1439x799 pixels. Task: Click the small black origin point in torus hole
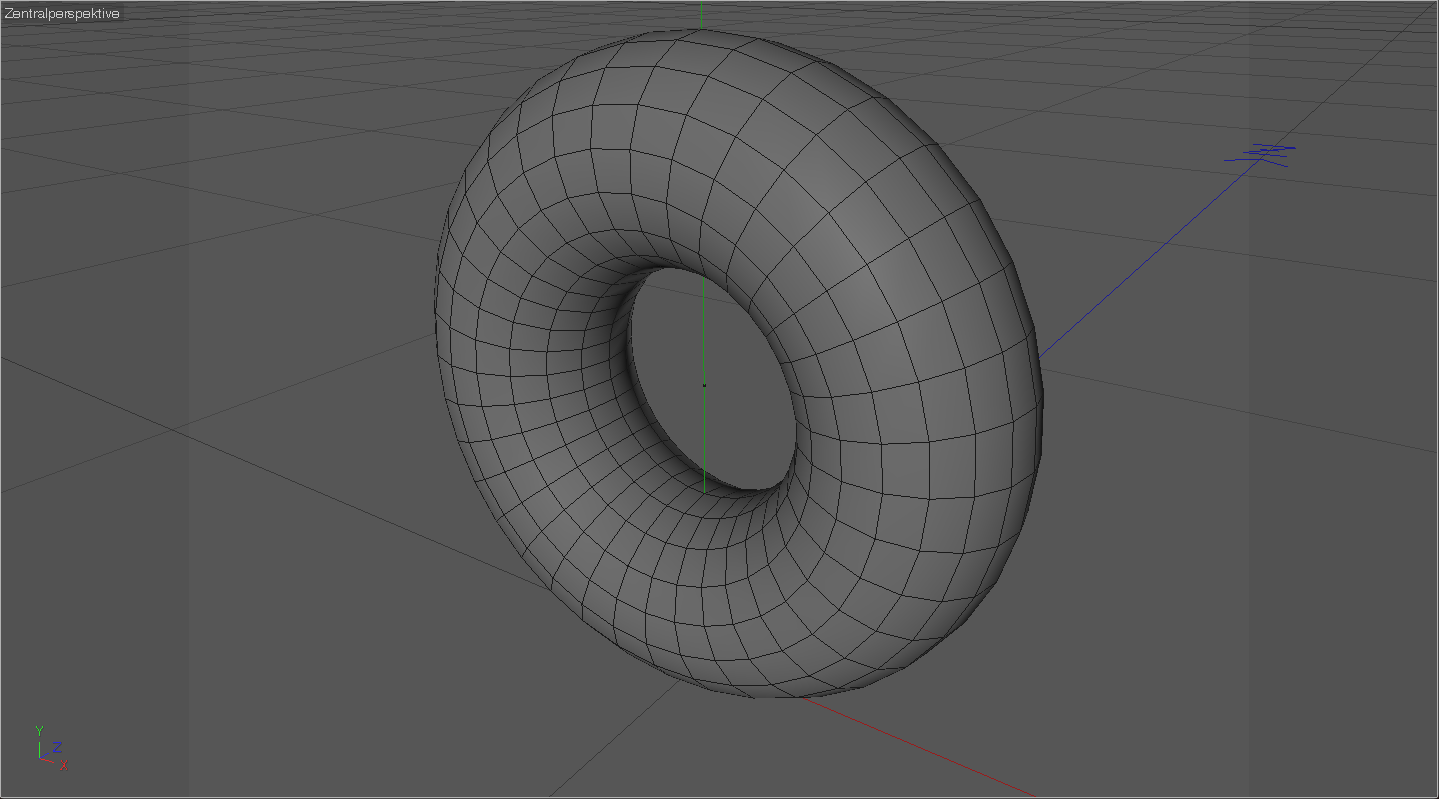[704, 383]
